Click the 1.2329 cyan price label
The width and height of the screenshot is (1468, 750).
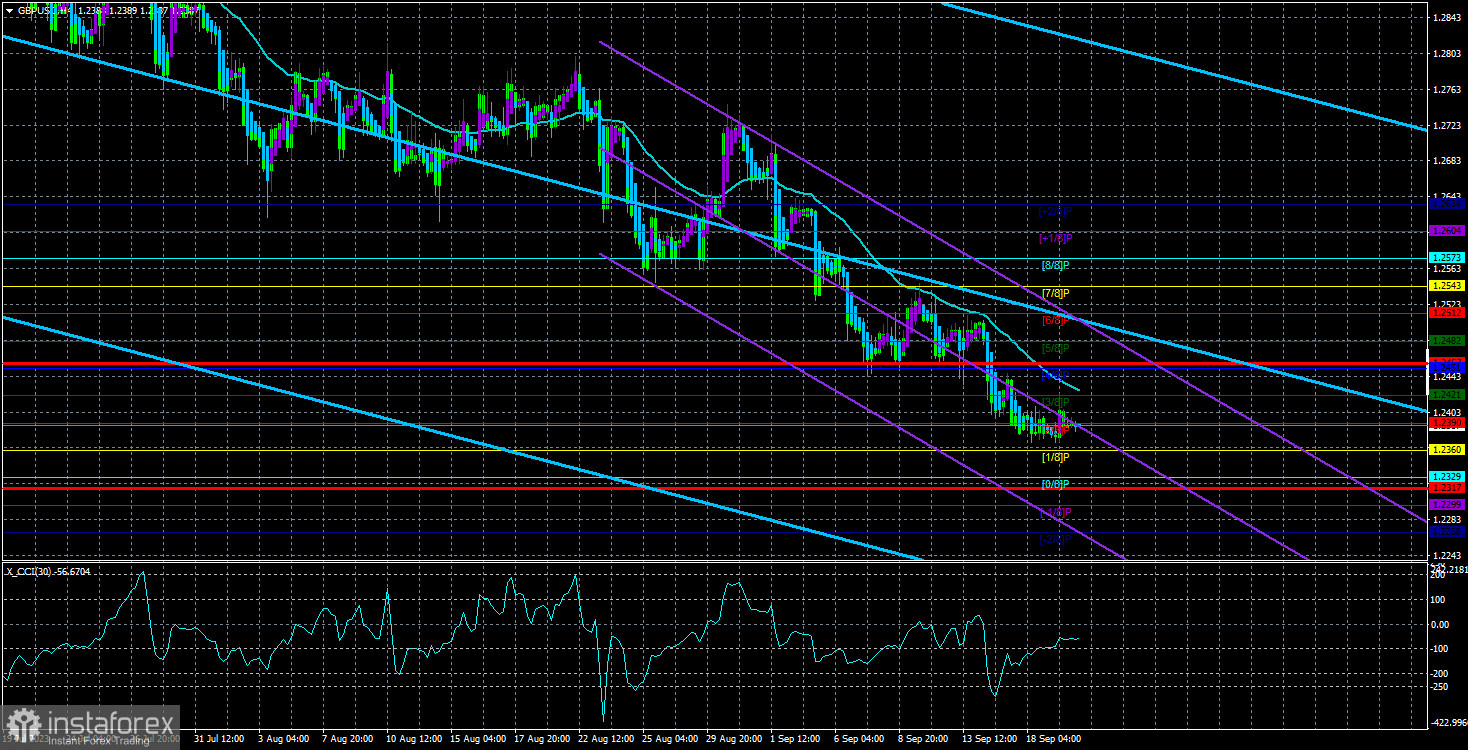click(1448, 477)
